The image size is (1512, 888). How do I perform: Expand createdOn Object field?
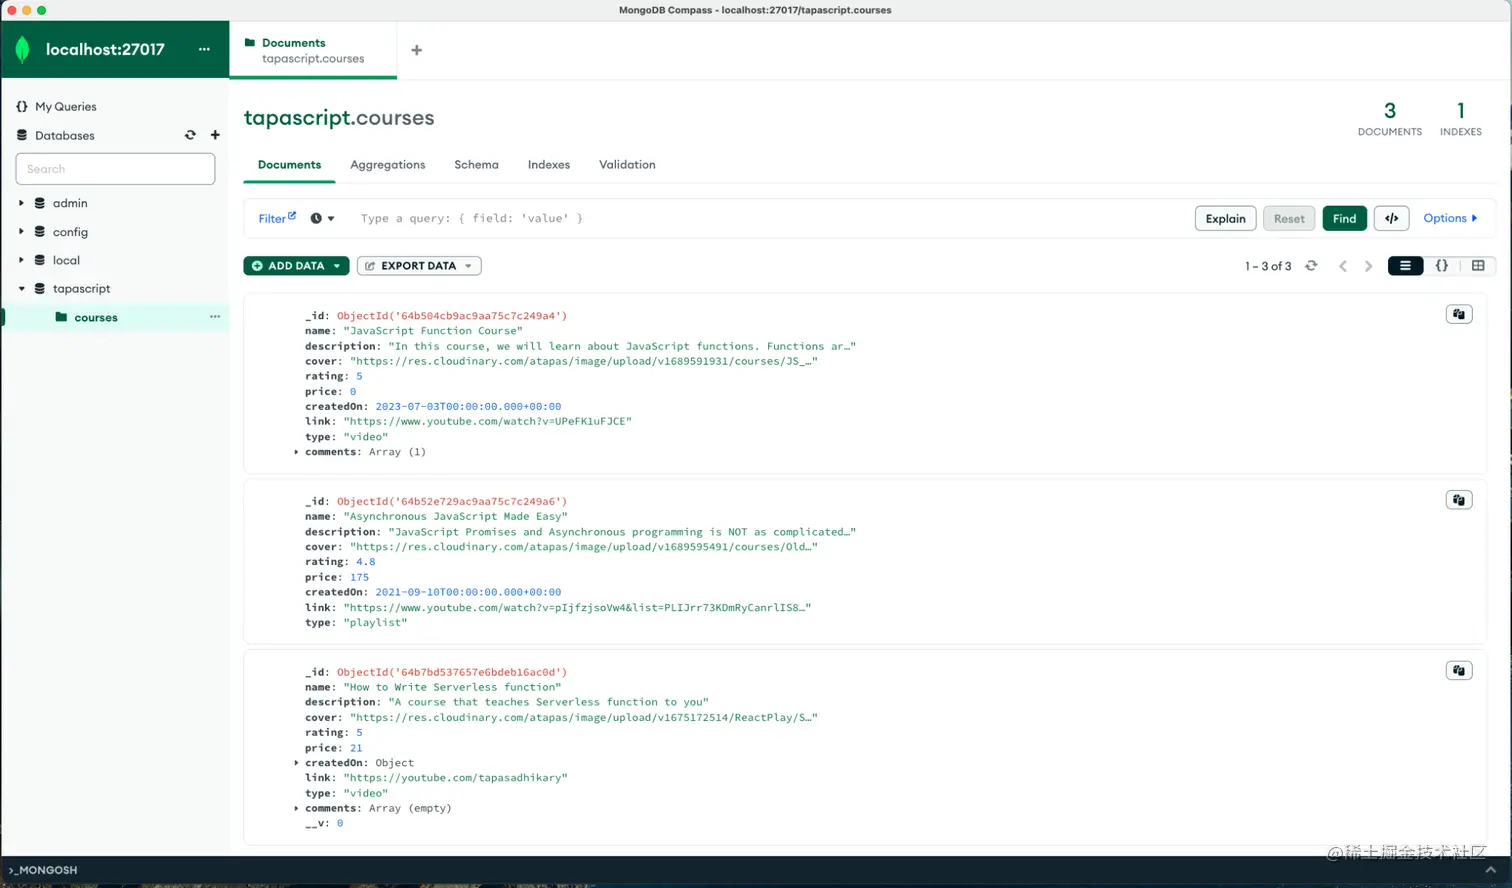[x=296, y=763]
